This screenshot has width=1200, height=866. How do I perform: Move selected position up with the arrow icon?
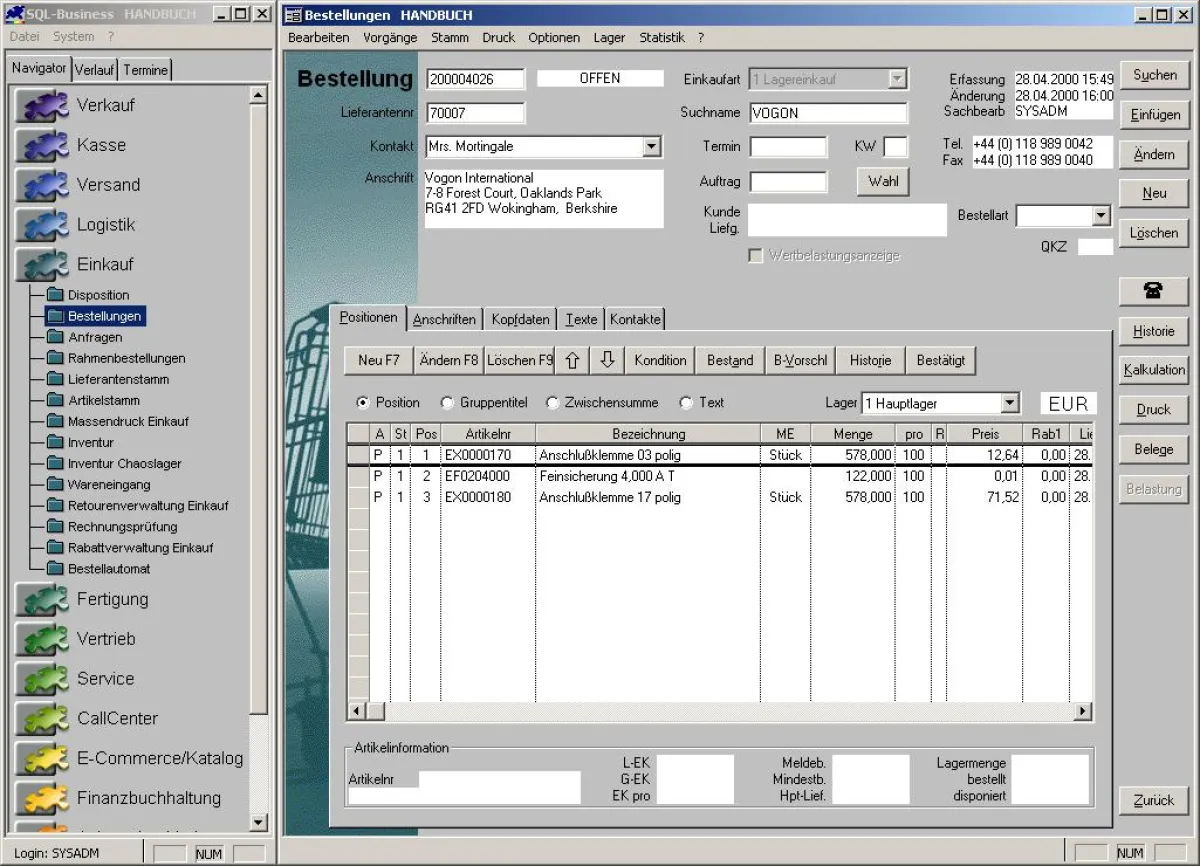tap(571, 360)
